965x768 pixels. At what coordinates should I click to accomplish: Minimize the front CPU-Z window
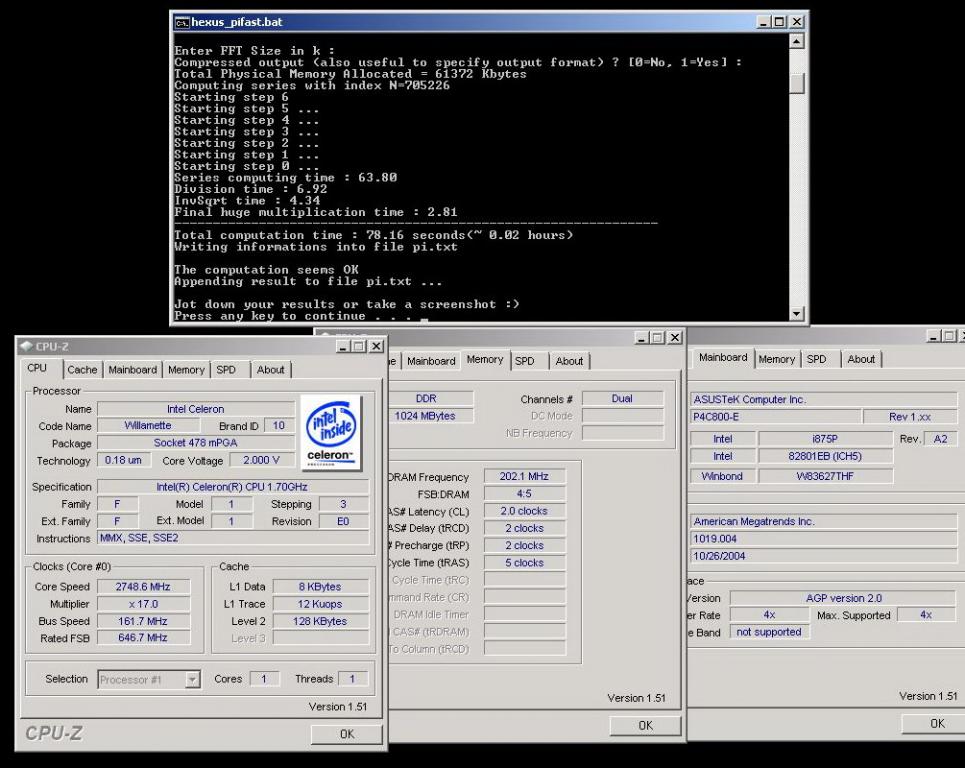coord(343,346)
